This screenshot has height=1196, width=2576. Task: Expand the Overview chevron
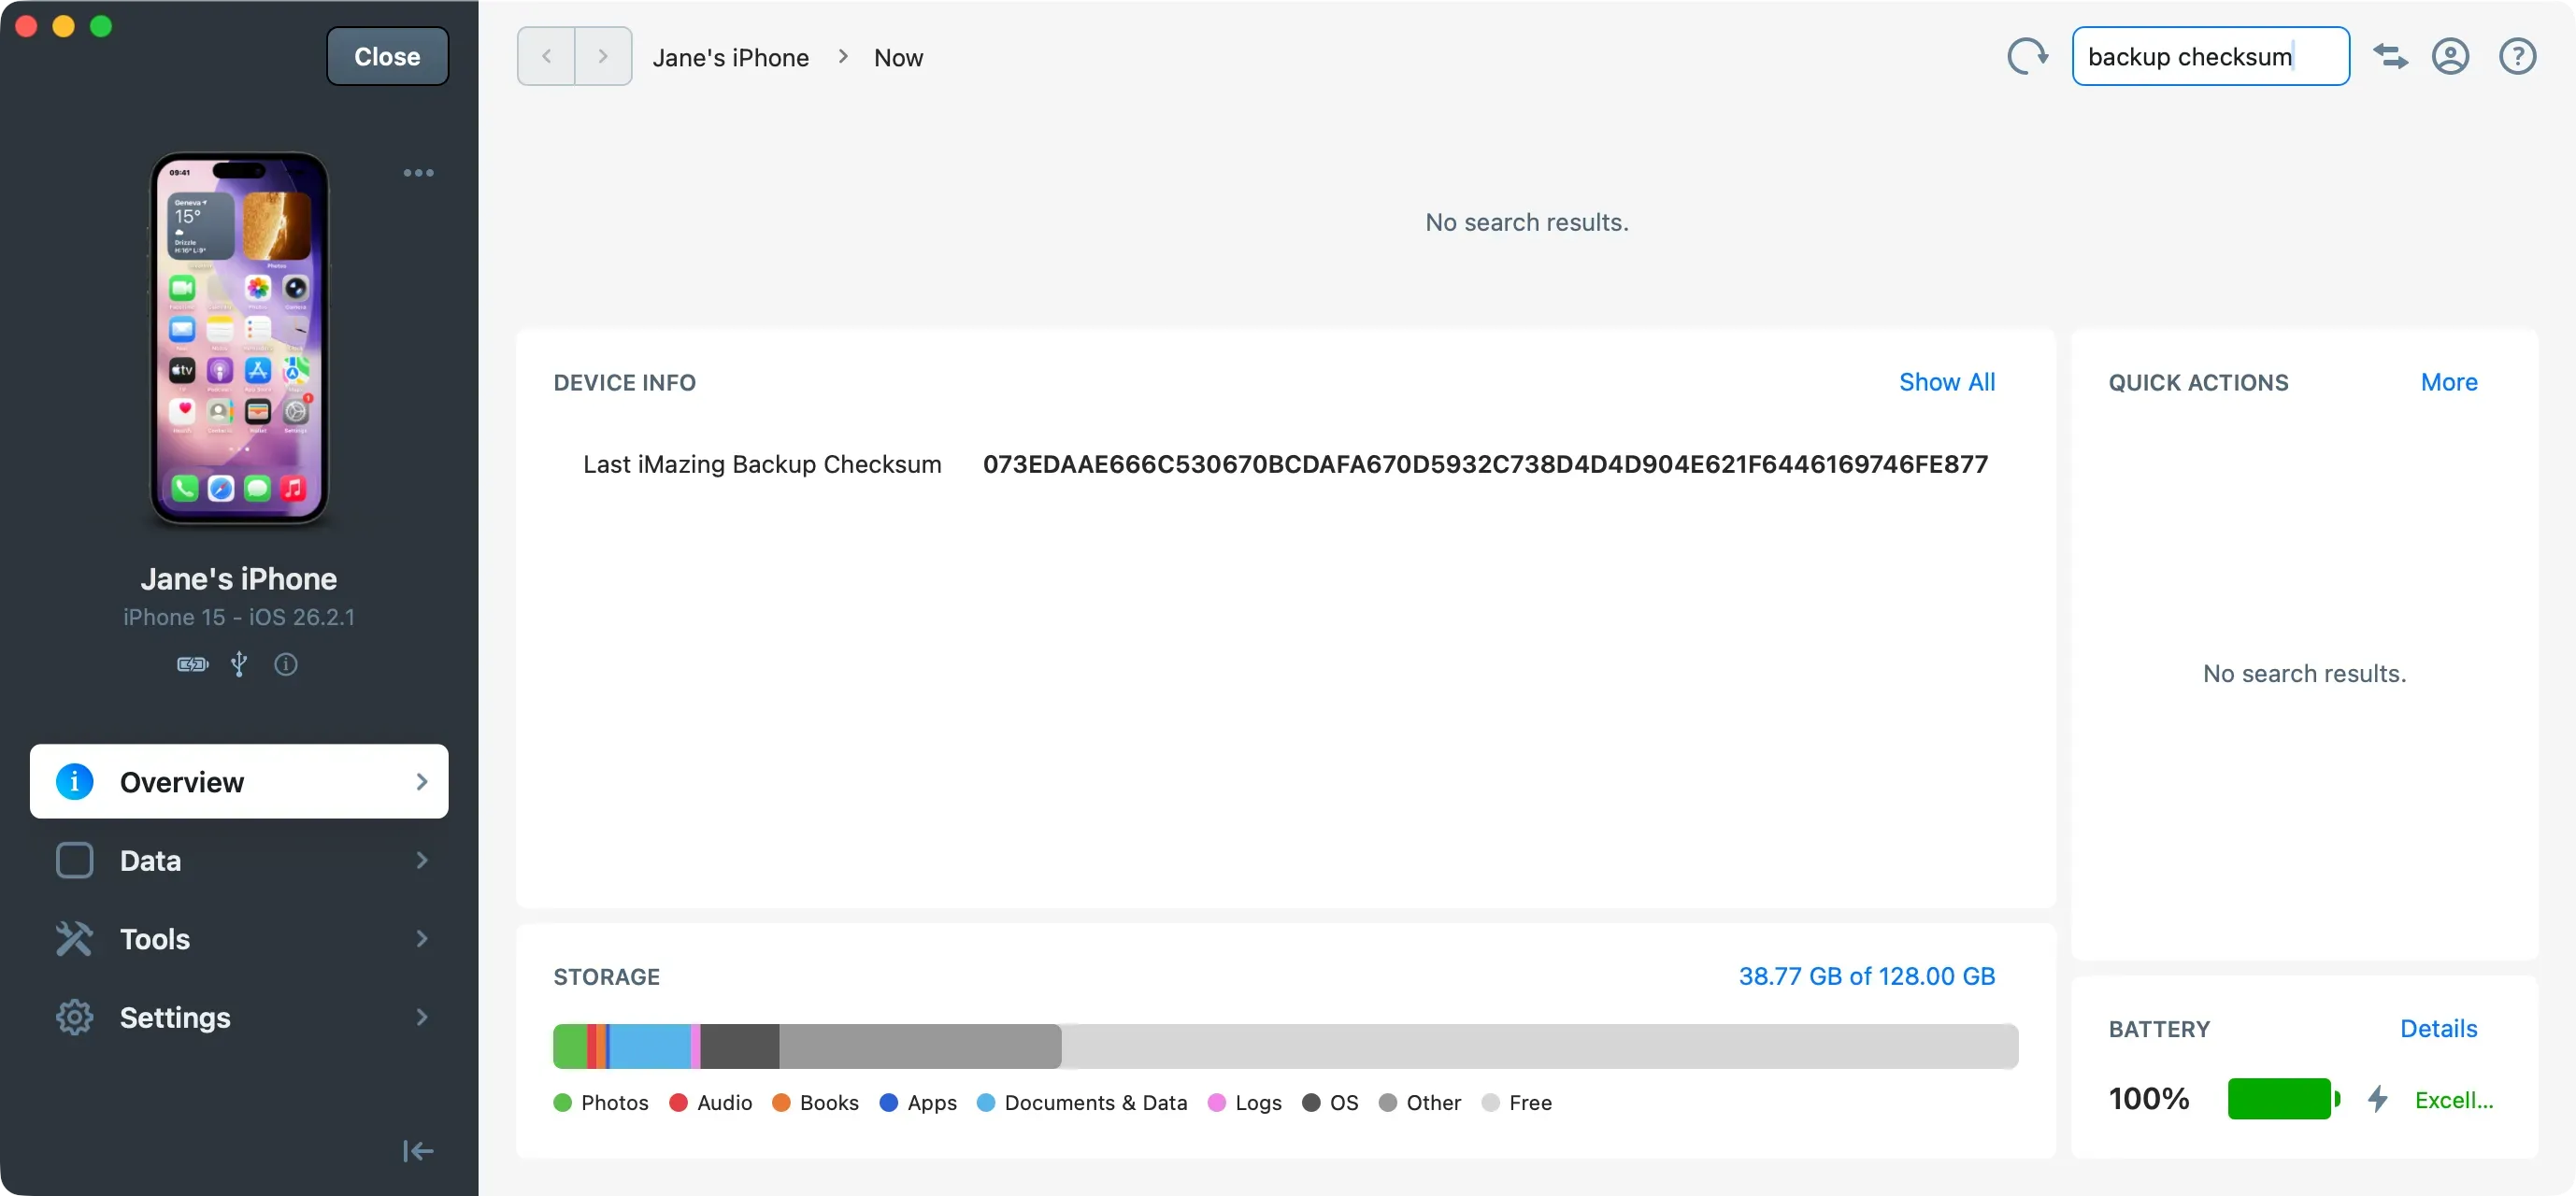[421, 782]
